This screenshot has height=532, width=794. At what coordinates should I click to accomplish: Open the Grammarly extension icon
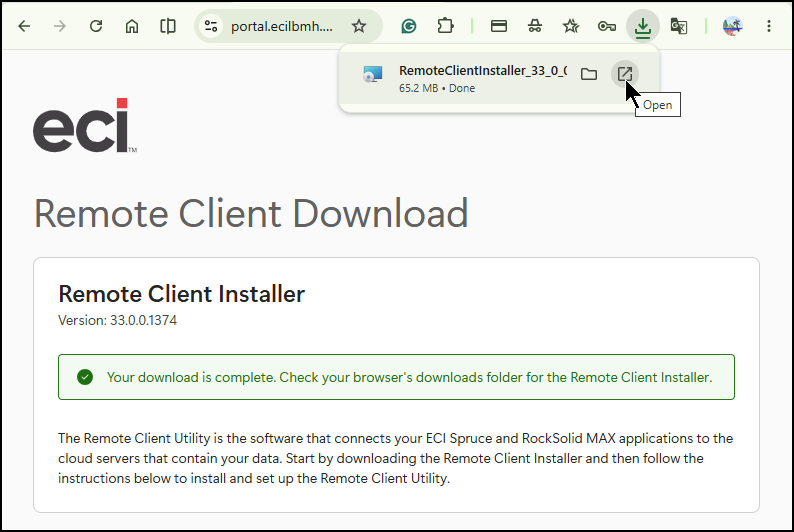coord(409,26)
